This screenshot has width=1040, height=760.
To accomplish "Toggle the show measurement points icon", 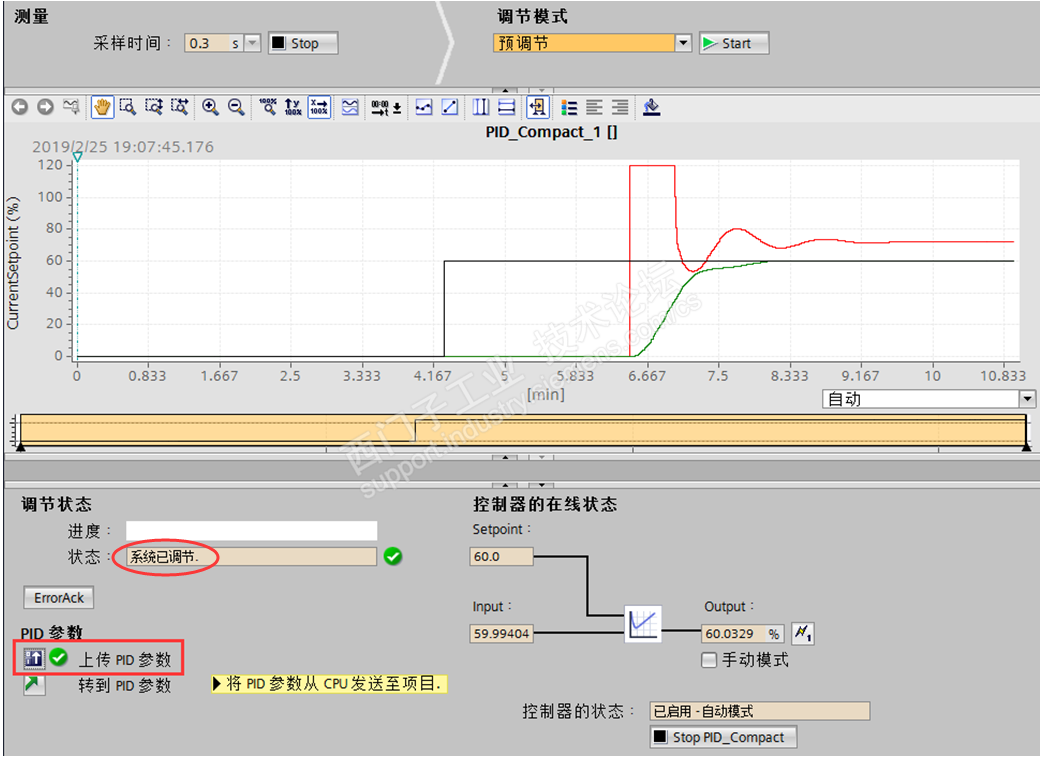I will tap(424, 107).
